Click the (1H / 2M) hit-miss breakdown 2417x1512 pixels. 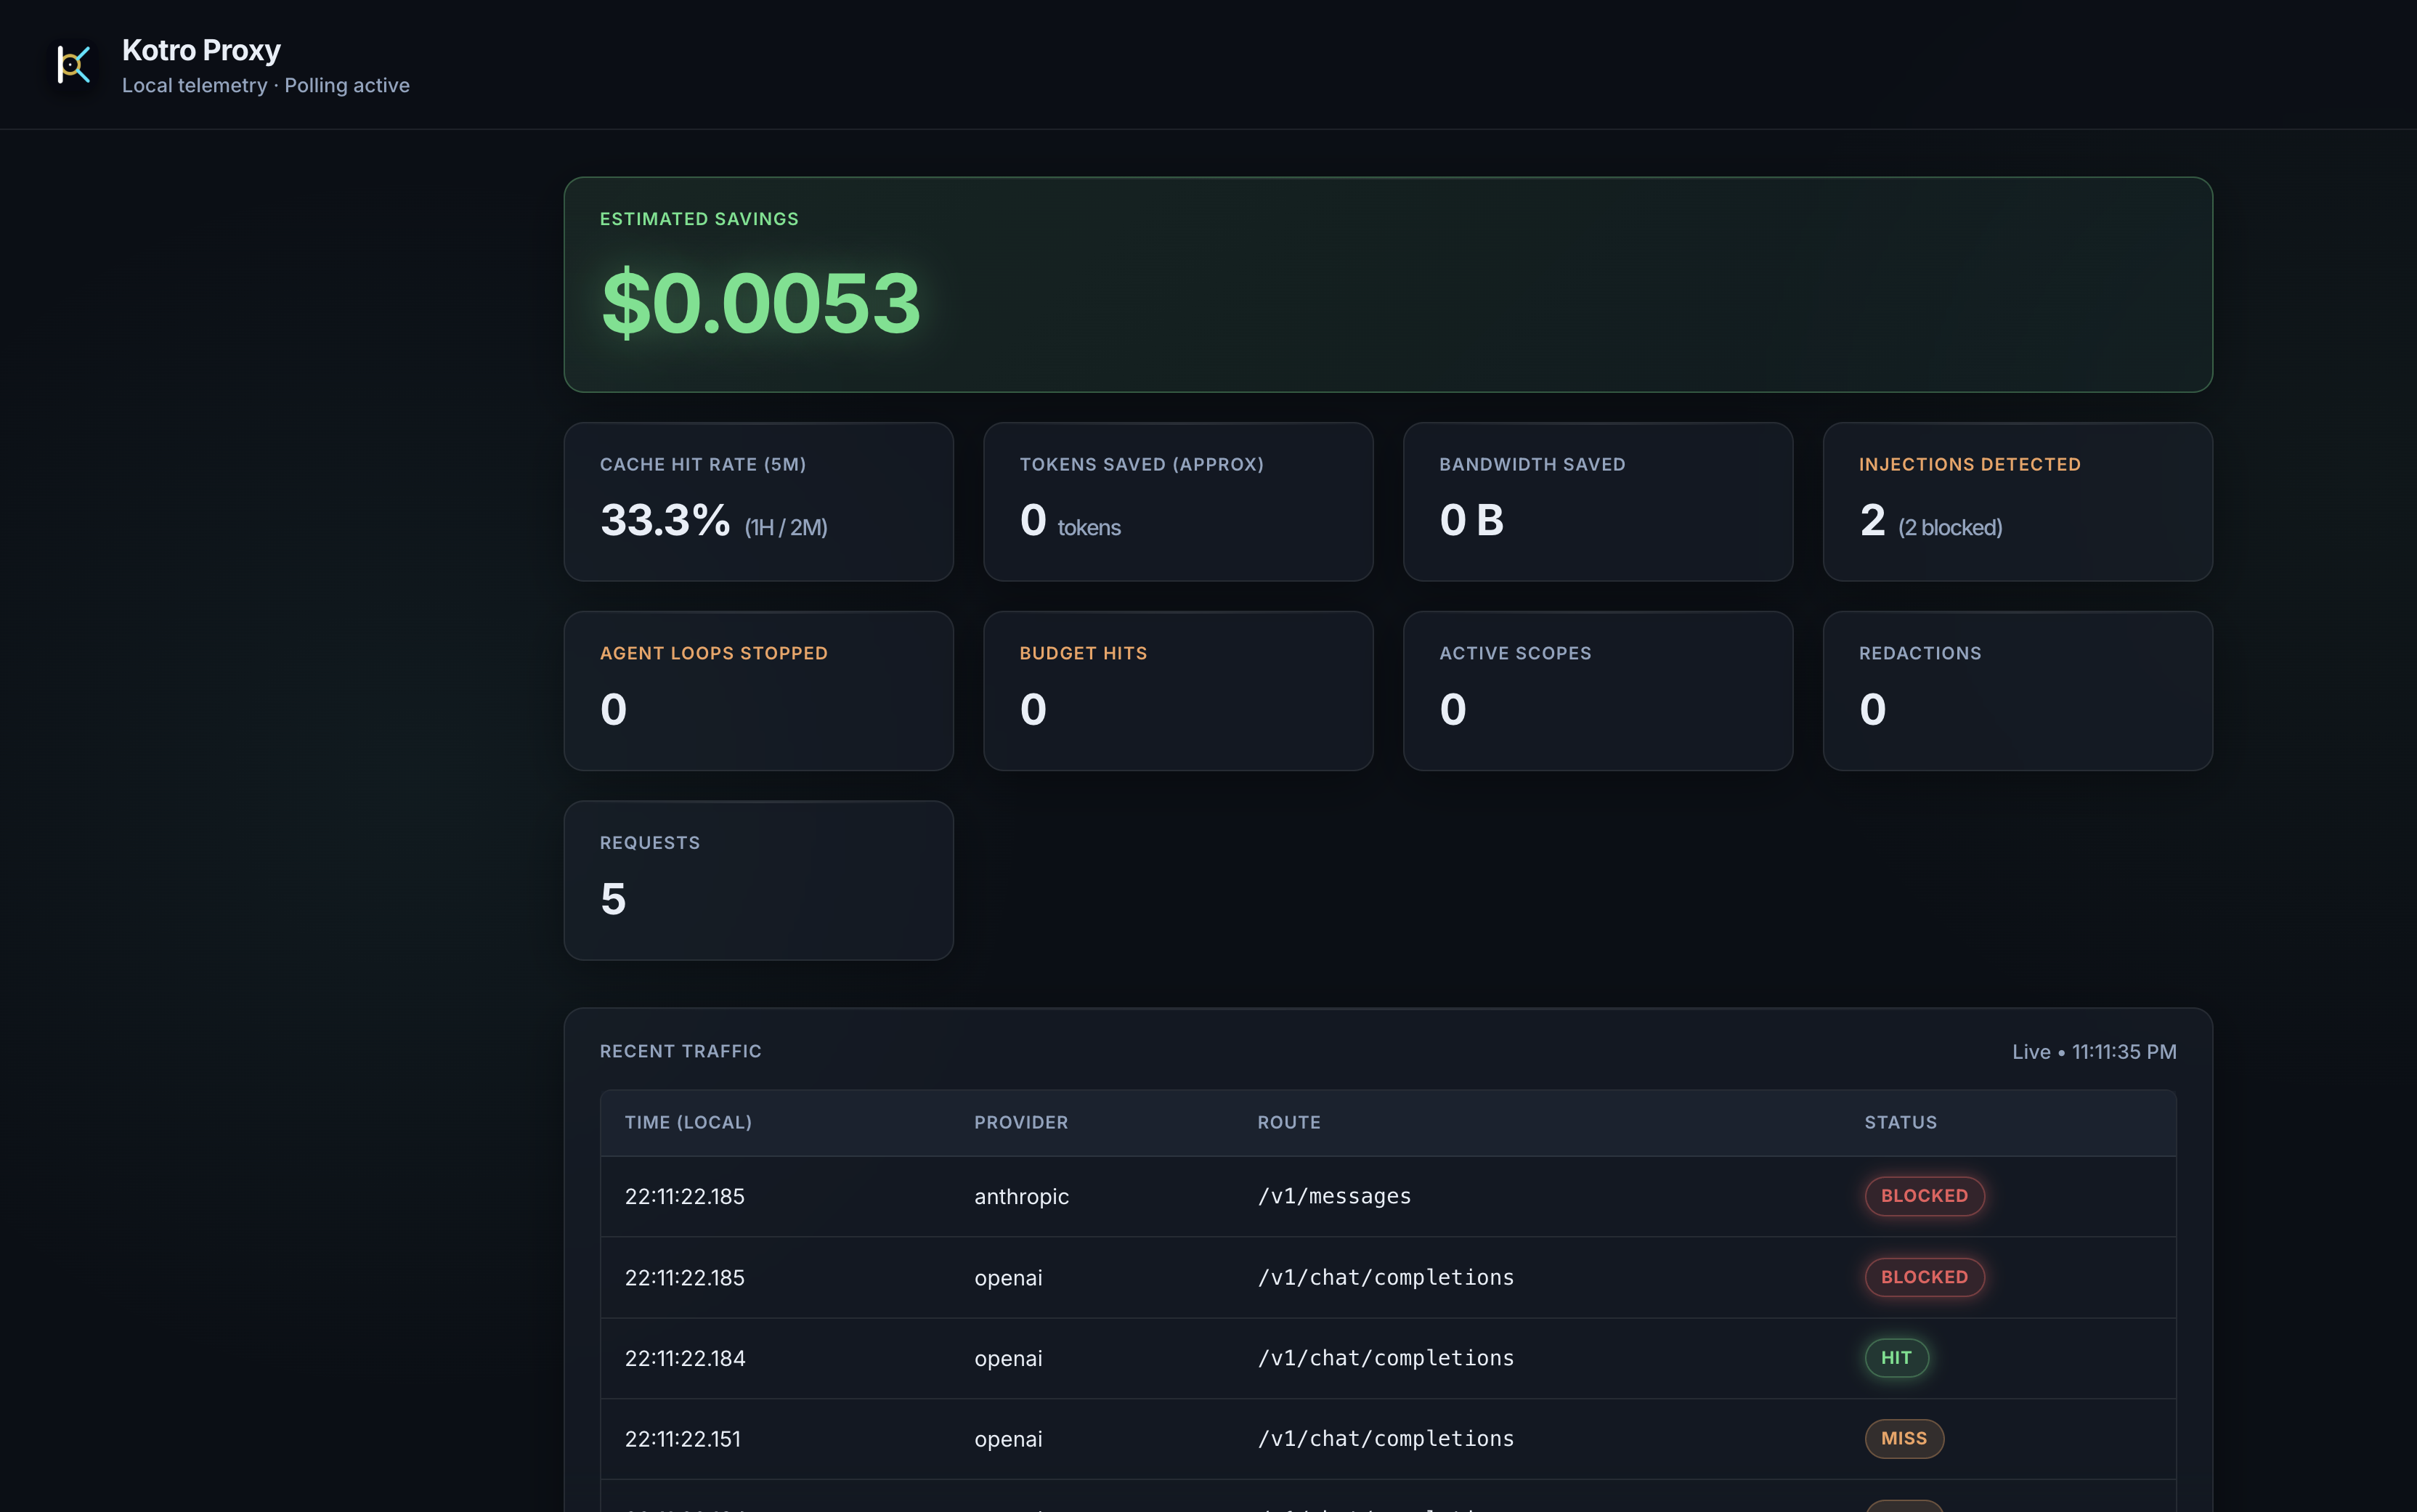786,528
